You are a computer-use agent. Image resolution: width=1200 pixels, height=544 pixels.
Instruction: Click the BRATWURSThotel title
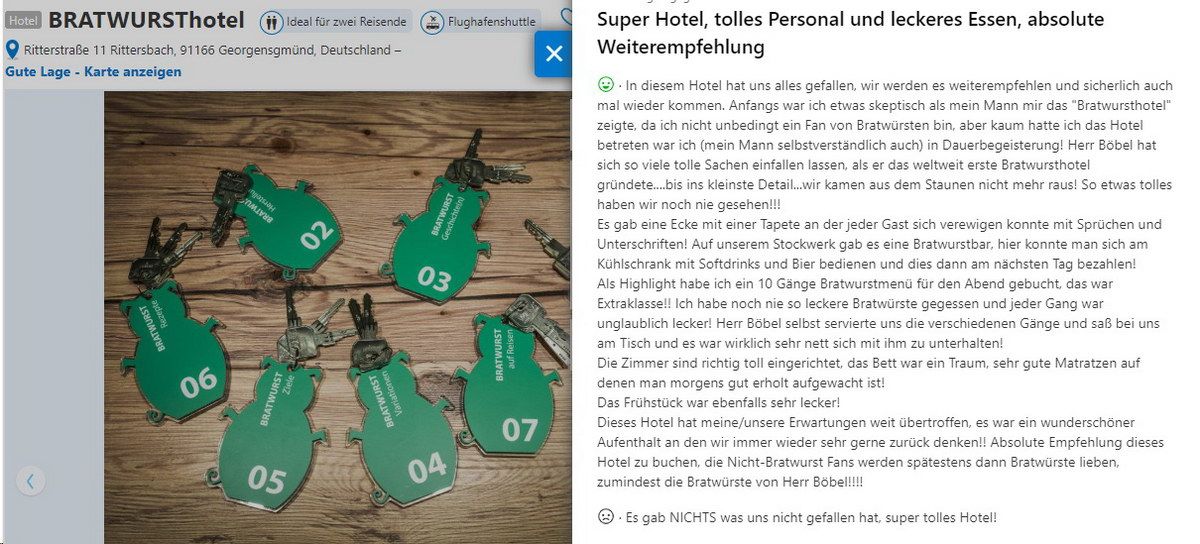146,20
